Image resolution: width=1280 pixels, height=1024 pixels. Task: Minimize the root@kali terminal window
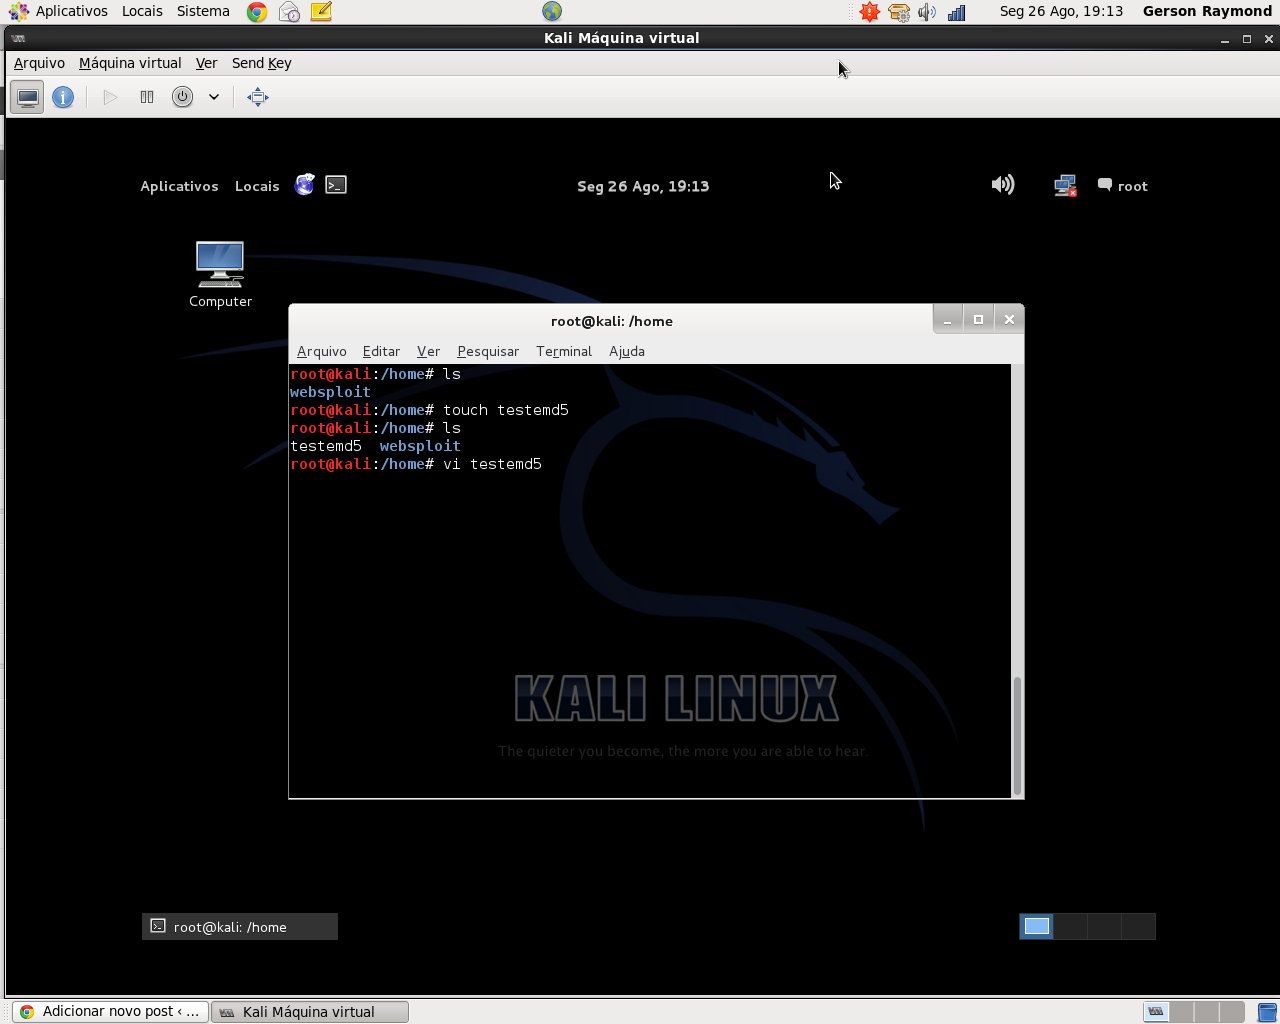(x=947, y=320)
